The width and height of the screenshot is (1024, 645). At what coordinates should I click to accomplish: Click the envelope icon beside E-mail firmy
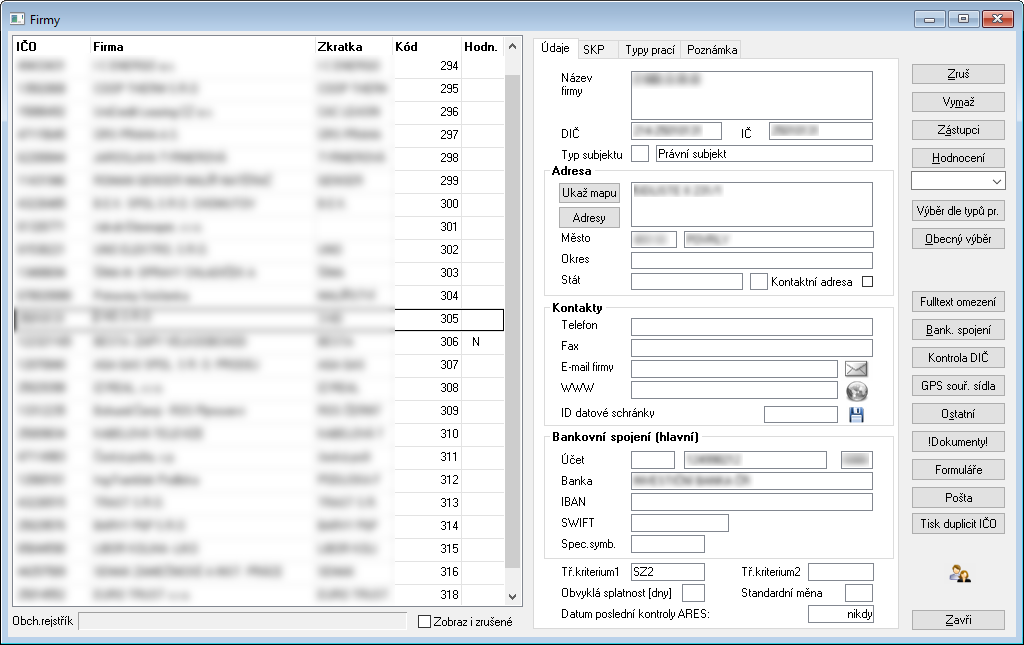point(856,369)
